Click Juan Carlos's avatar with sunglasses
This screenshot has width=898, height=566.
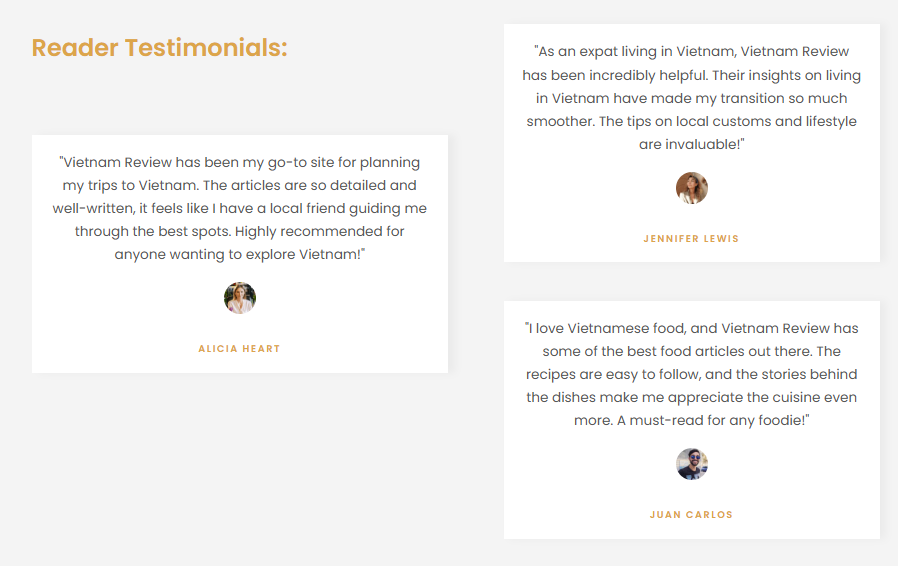pos(692,464)
